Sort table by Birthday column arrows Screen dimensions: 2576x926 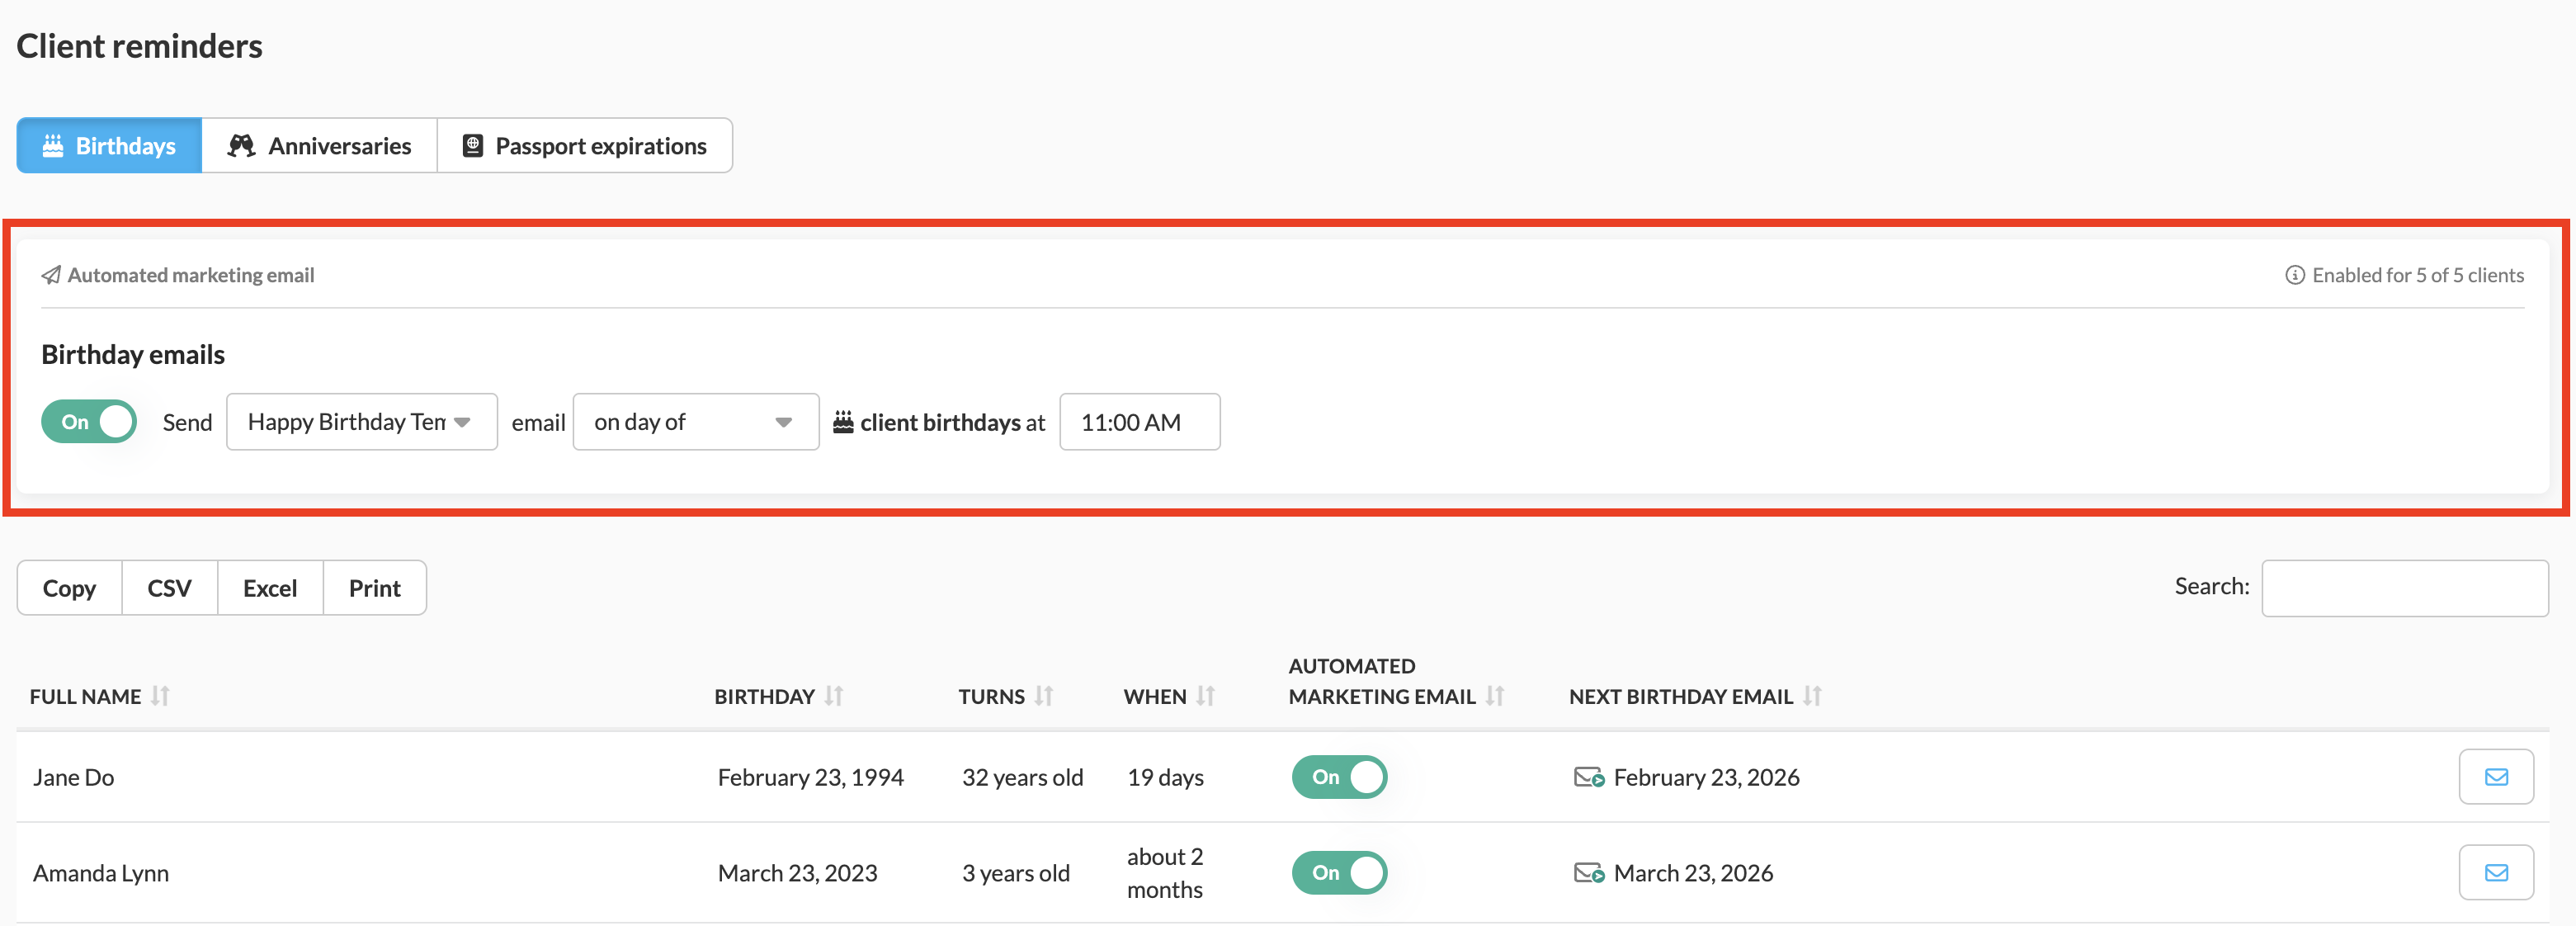coord(834,696)
